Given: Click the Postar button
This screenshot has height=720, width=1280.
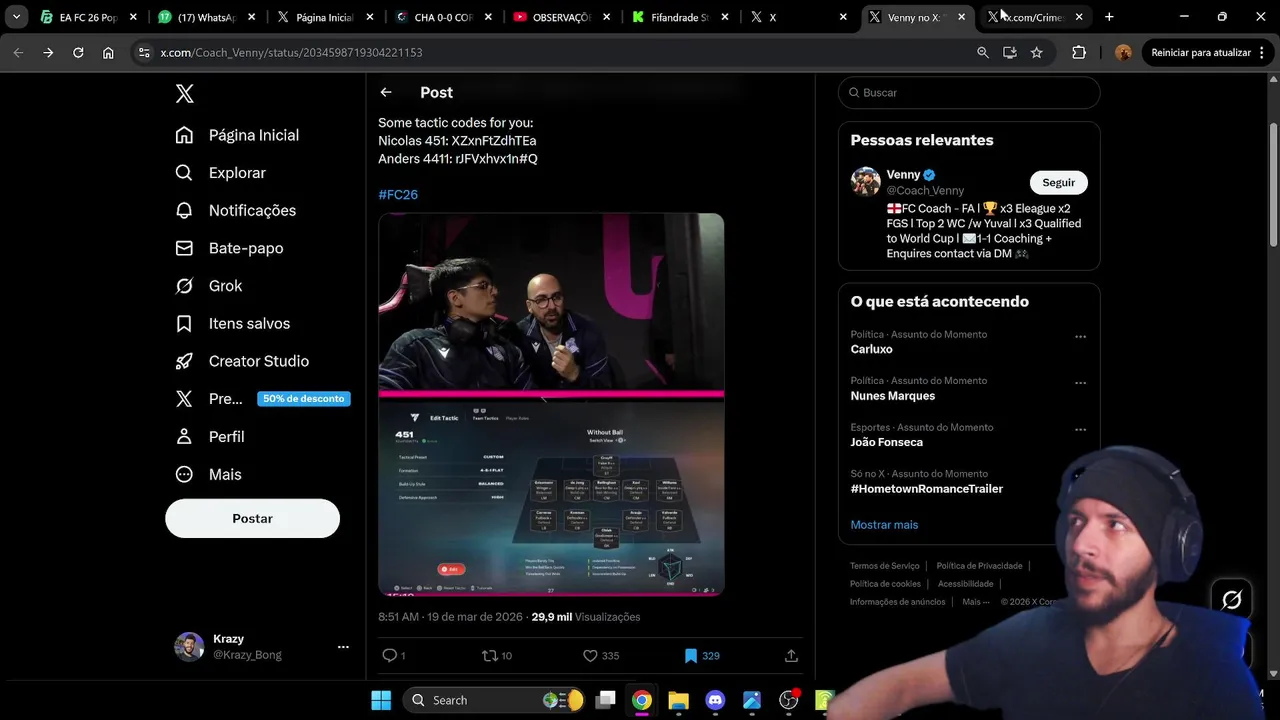Looking at the screenshot, I should pyautogui.click(x=252, y=519).
